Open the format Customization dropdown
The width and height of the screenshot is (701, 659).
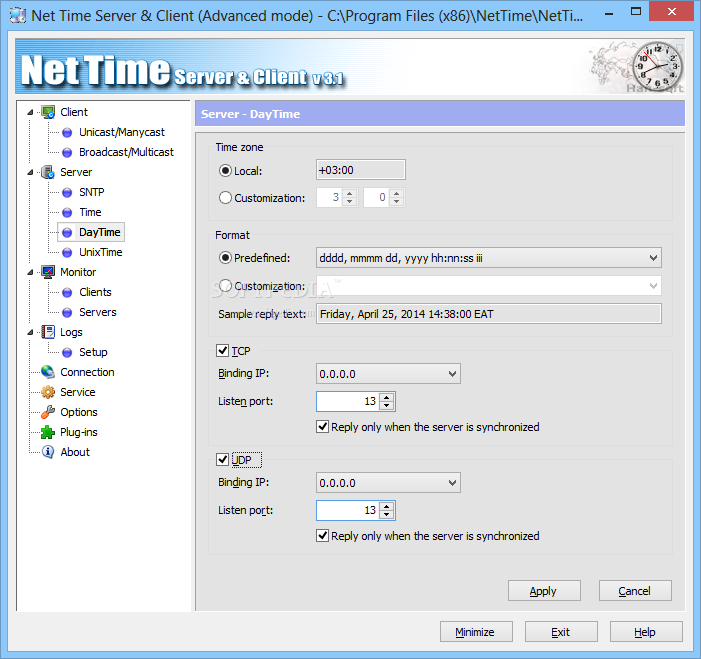[653, 286]
